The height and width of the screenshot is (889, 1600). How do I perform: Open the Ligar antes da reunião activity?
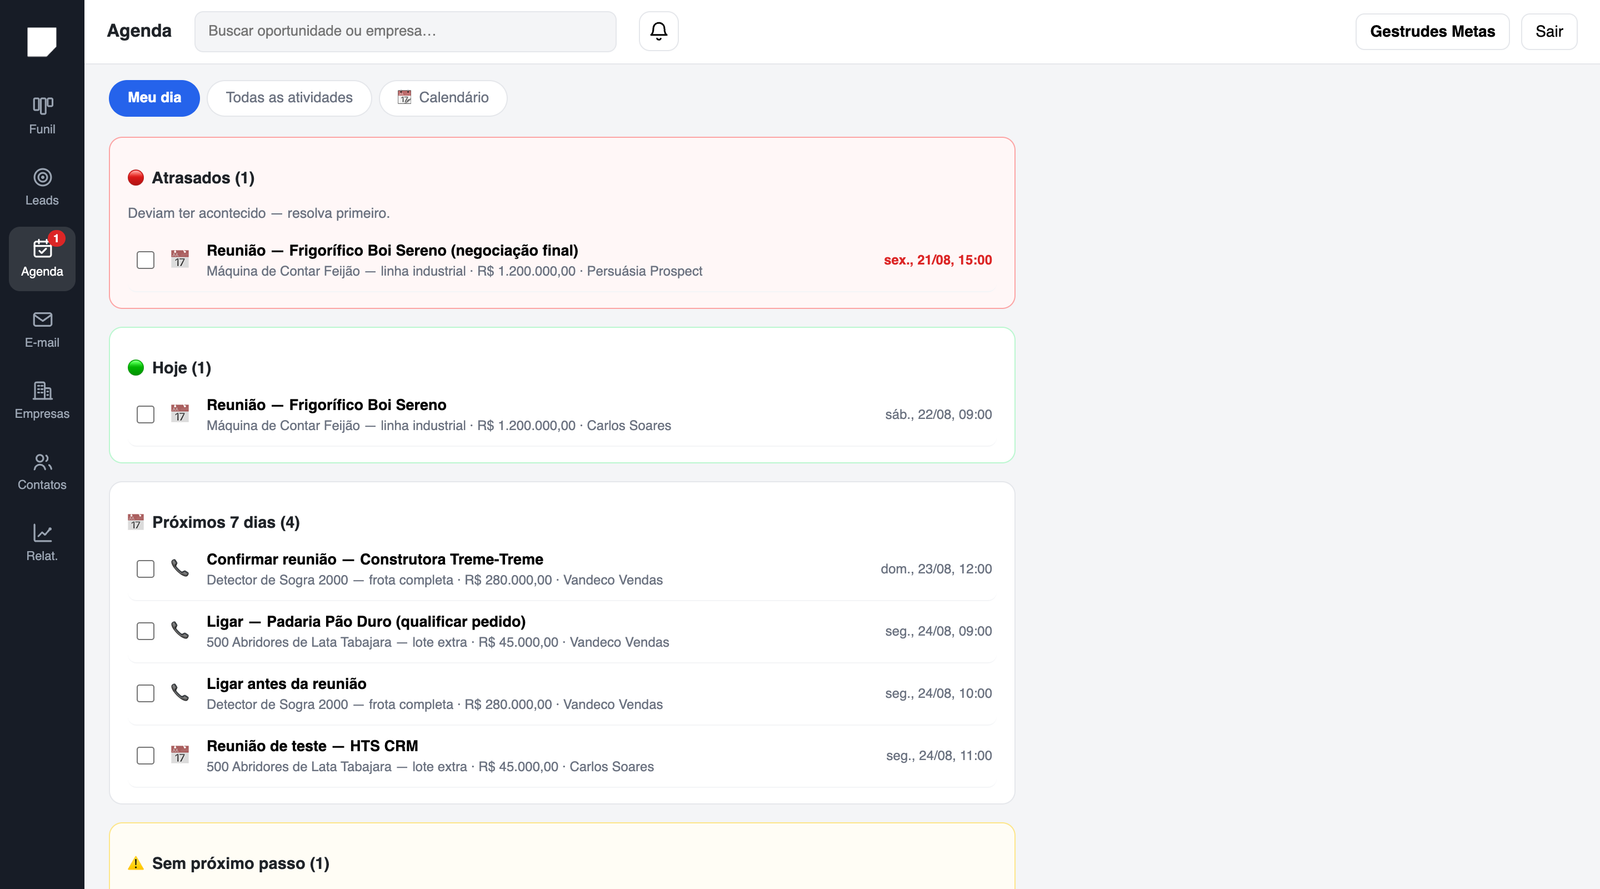click(287, 684)
